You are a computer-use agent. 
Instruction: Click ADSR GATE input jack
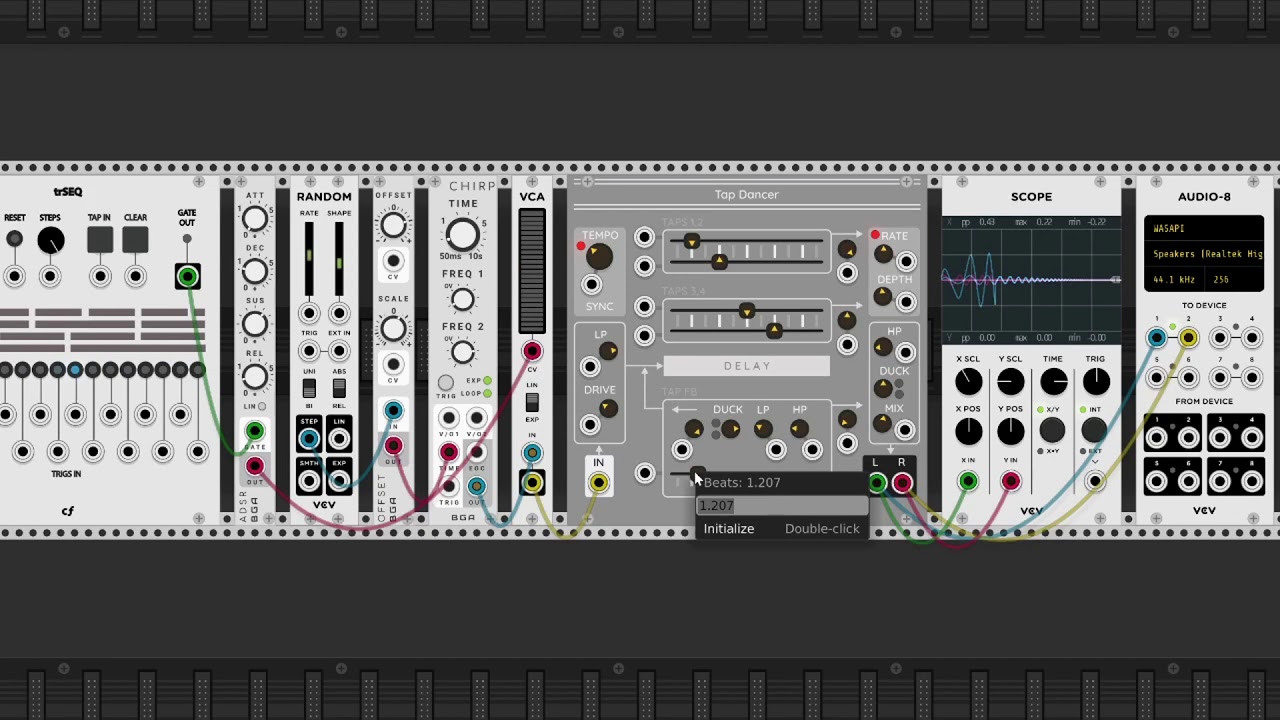(x=255, y=431)
